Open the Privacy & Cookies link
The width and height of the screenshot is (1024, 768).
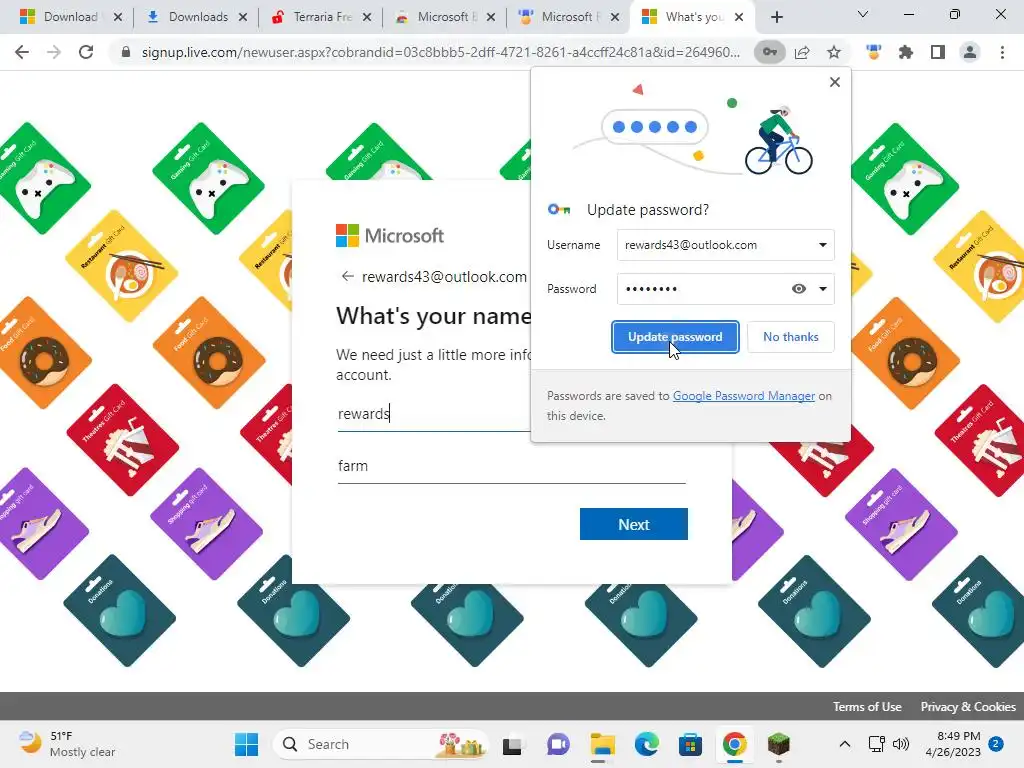click(x=968, y=707)
